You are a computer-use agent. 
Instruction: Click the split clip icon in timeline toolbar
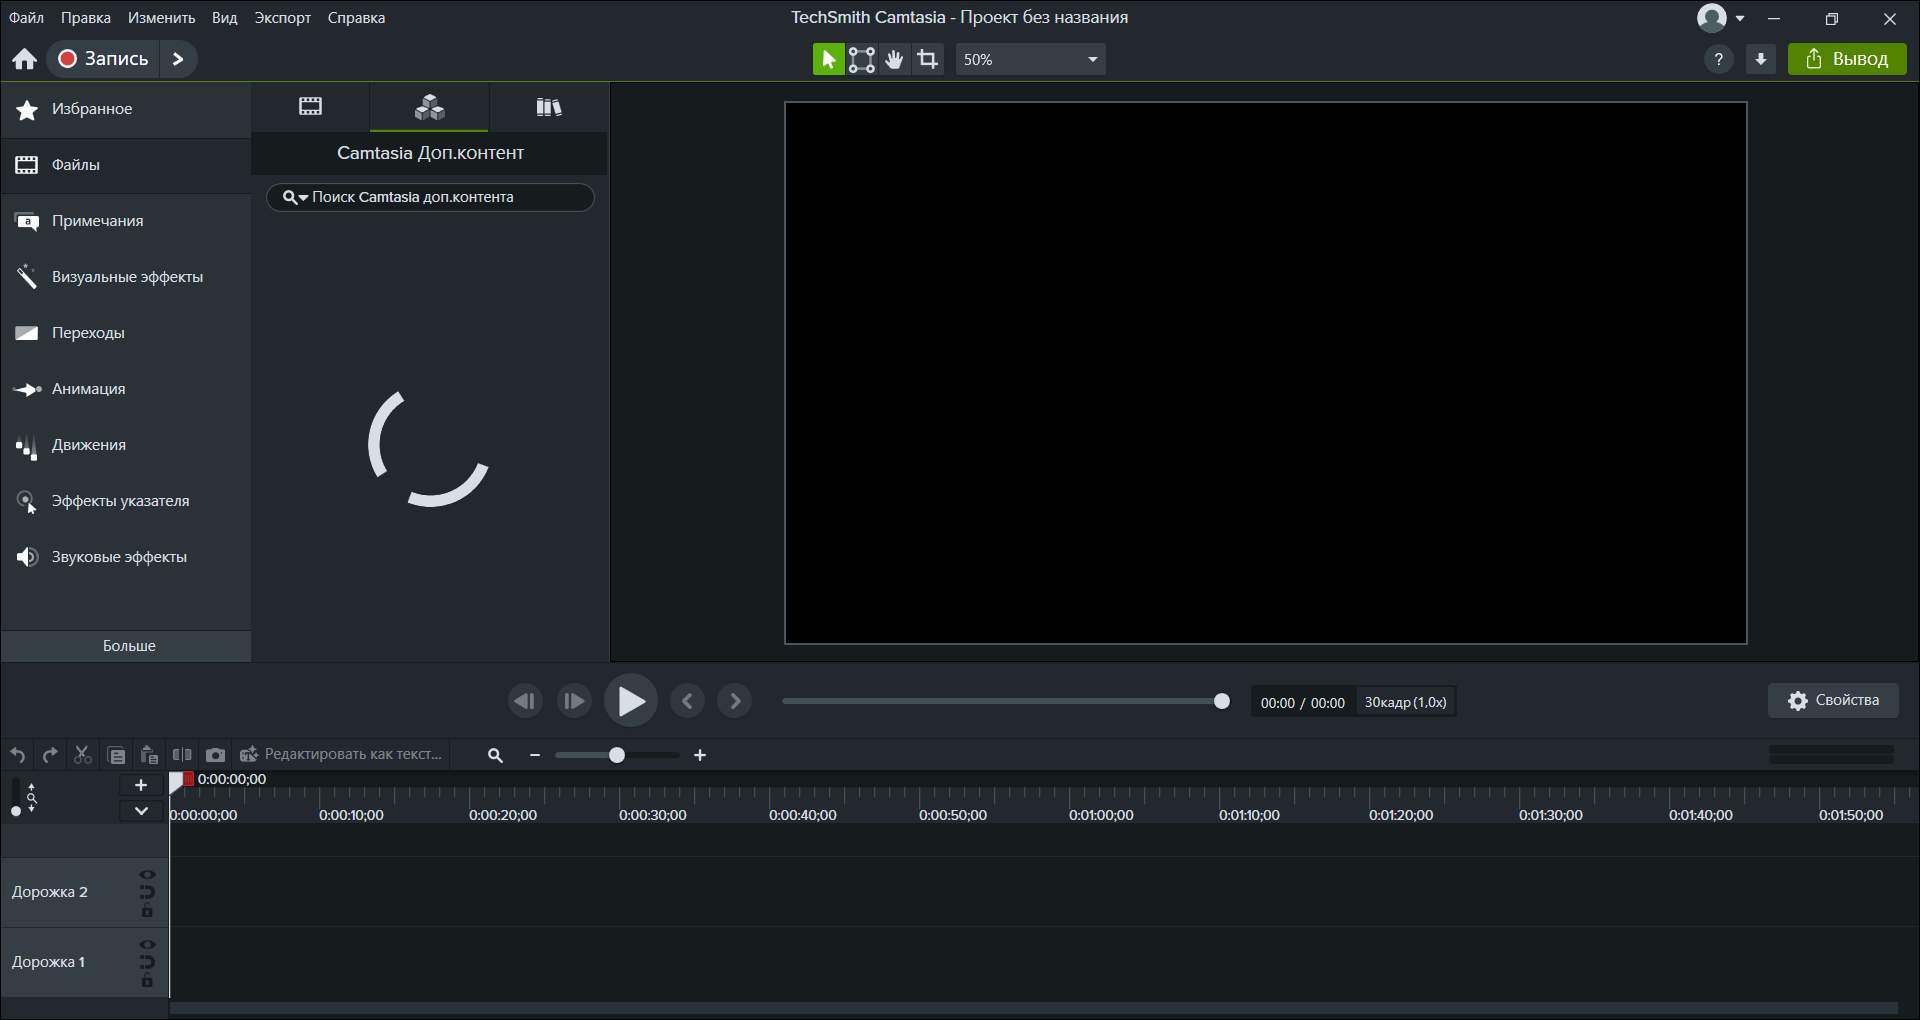(182, 755)
